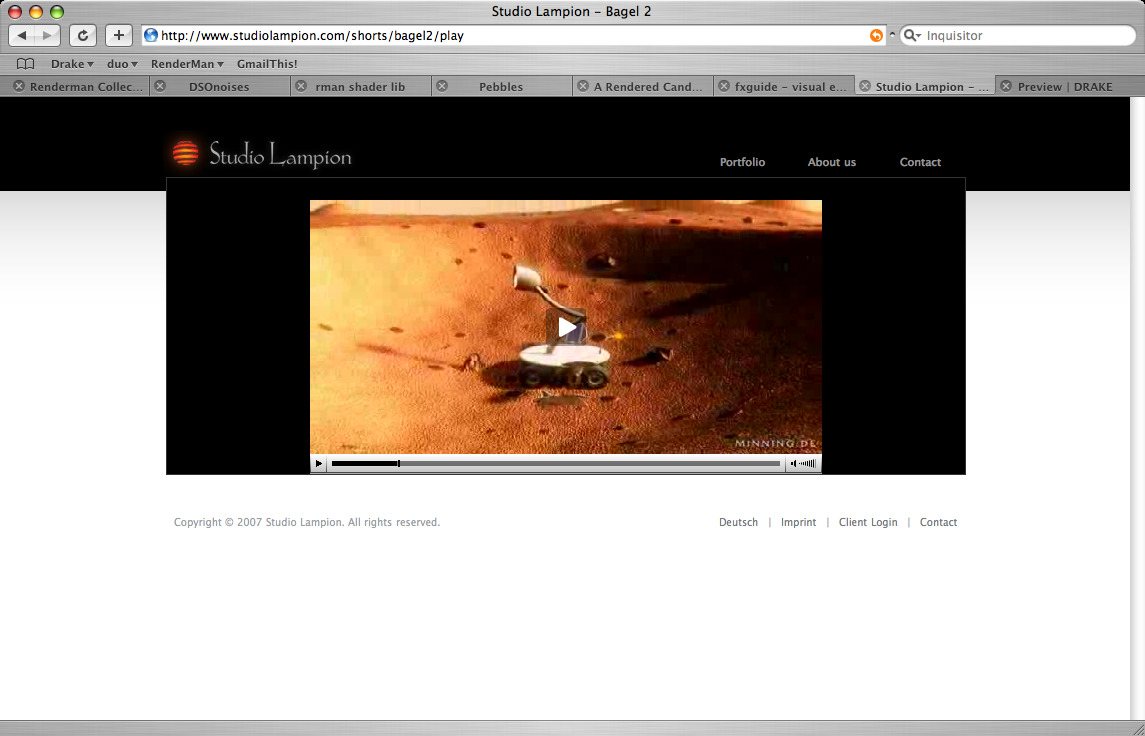Open the About us page
The width and height of the screenshot is (1145, 736).
coord(831,162)
